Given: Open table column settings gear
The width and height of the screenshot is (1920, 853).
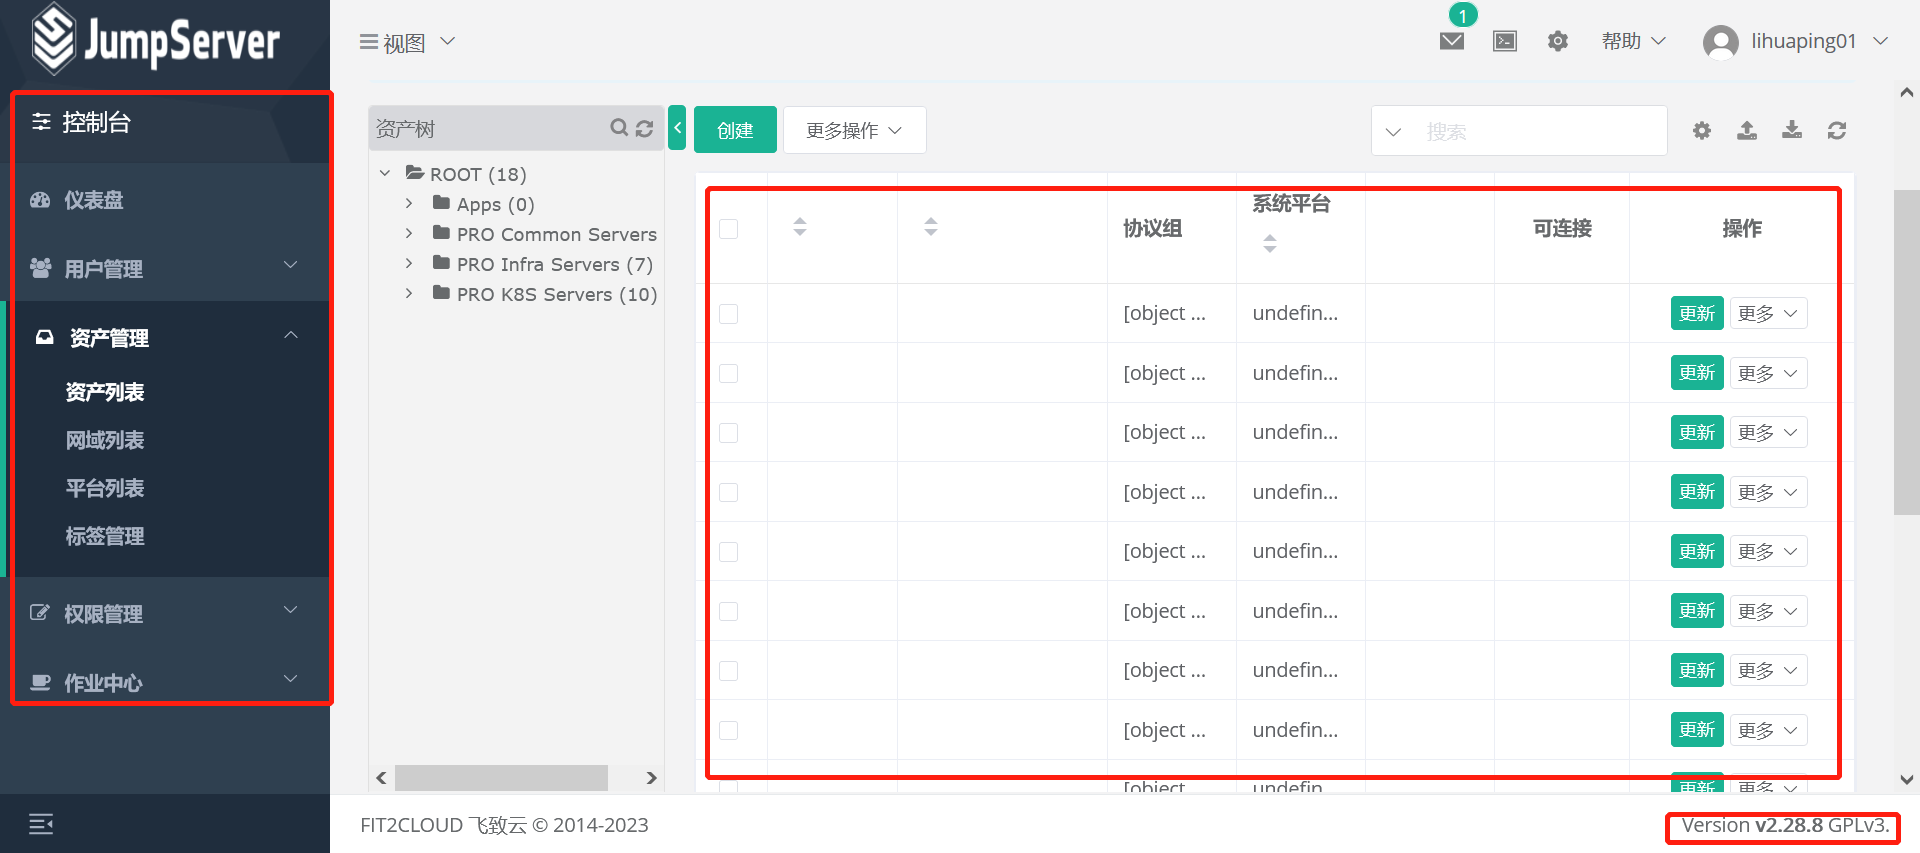Looking at the screenshot, I should click(1702, 130).
